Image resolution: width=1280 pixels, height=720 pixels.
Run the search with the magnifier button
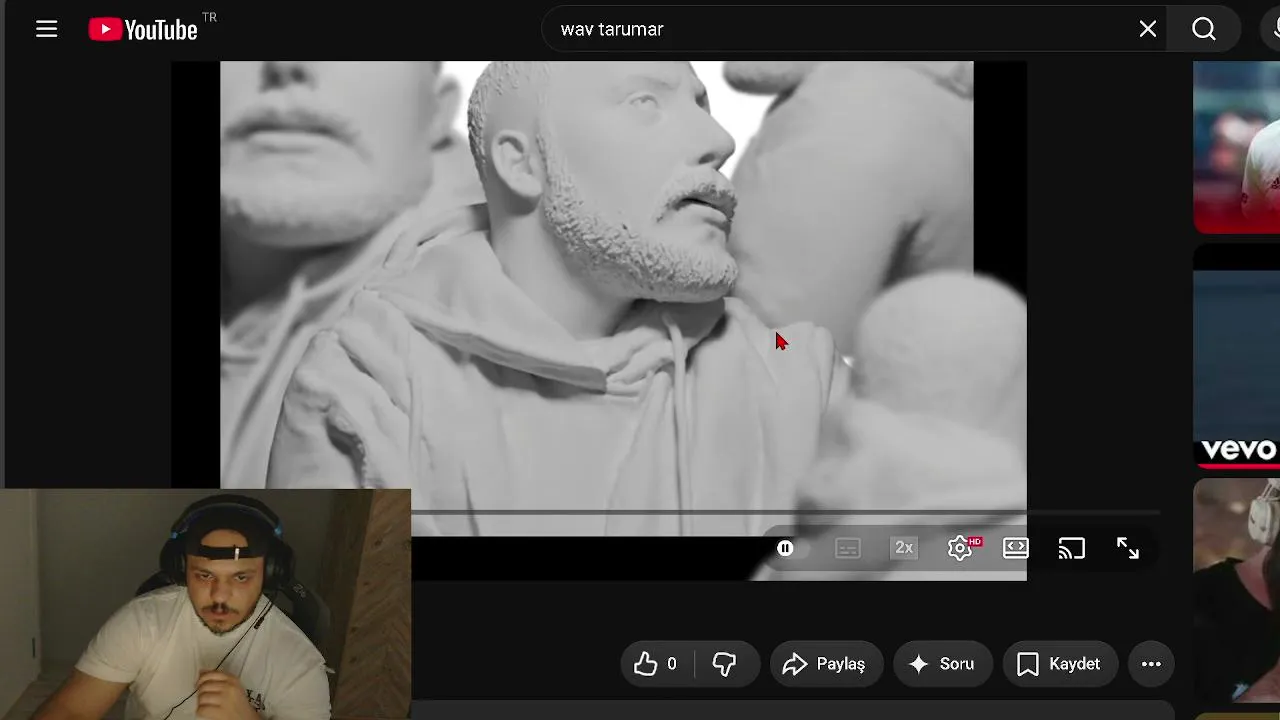pyautogui.click(x=1204, y=29)
